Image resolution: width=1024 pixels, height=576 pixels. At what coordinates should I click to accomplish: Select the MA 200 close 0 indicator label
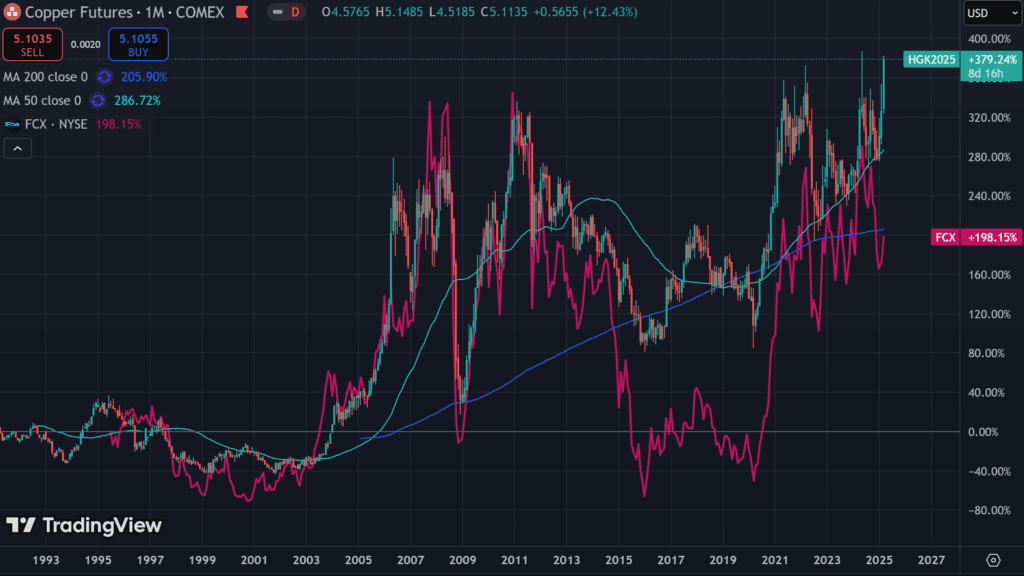click(x=45, y=77)
